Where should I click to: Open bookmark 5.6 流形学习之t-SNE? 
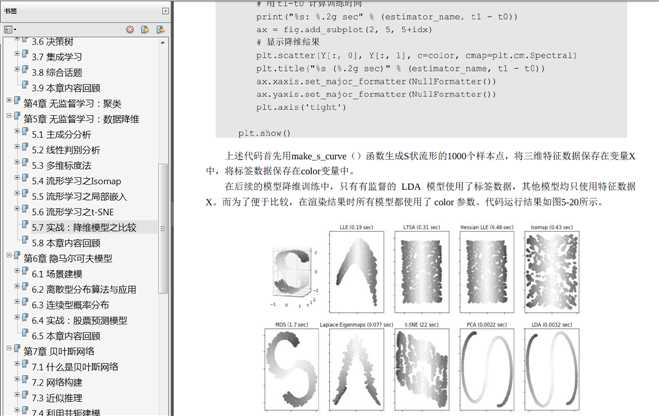[73, 212]
